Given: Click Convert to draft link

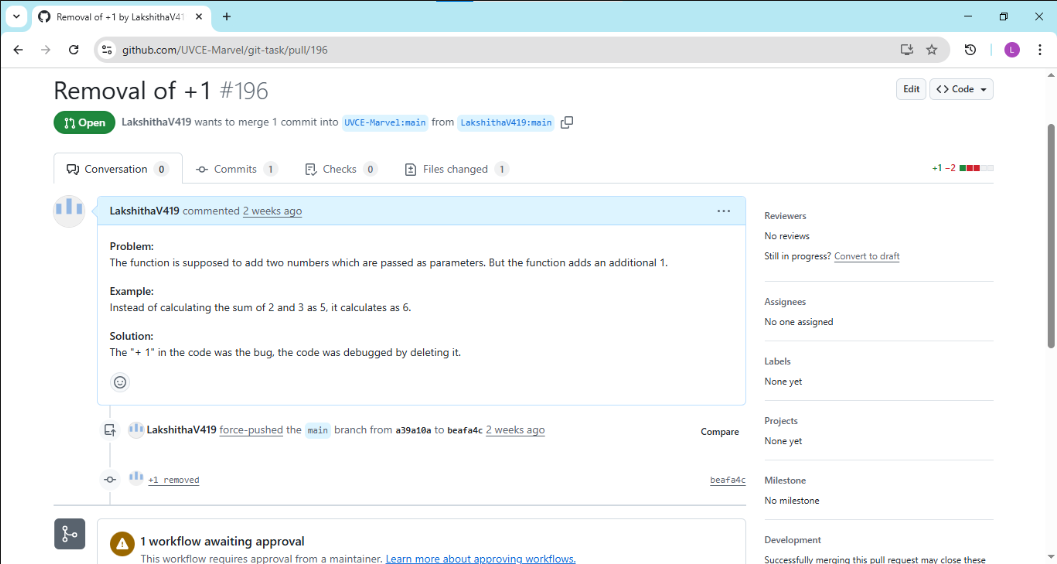Looking at the screenshot, I should (x=866, y=256).
